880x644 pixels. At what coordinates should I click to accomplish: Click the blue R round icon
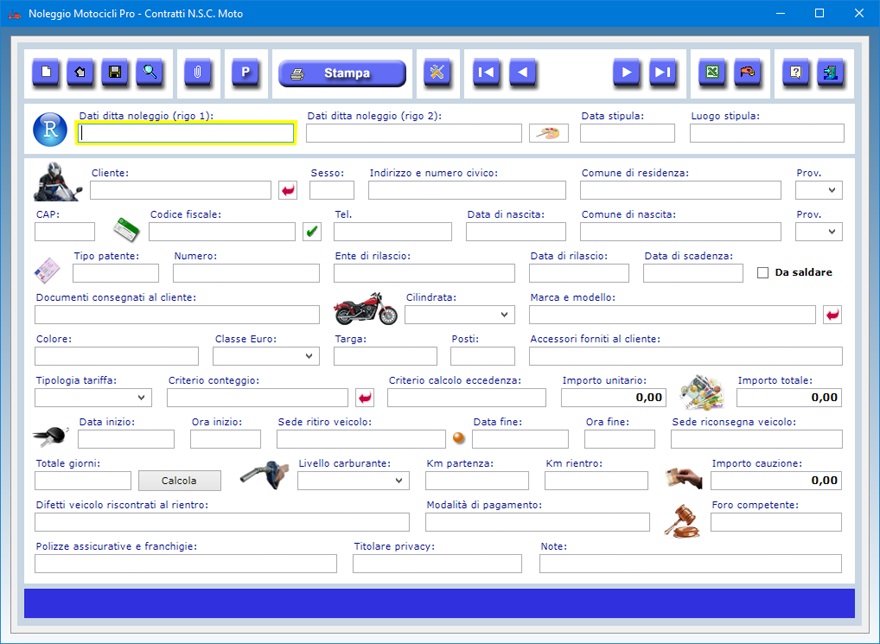point(50,130)
